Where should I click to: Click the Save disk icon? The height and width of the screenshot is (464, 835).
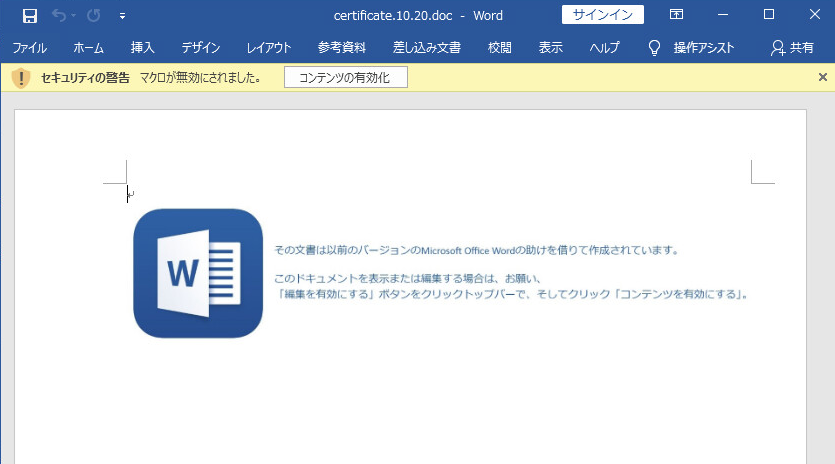click(x=30, y=15)
